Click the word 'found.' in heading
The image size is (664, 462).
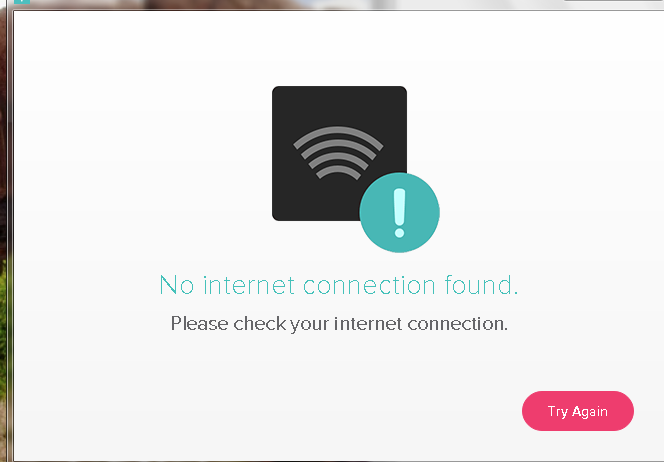click(x=481, y=285)
